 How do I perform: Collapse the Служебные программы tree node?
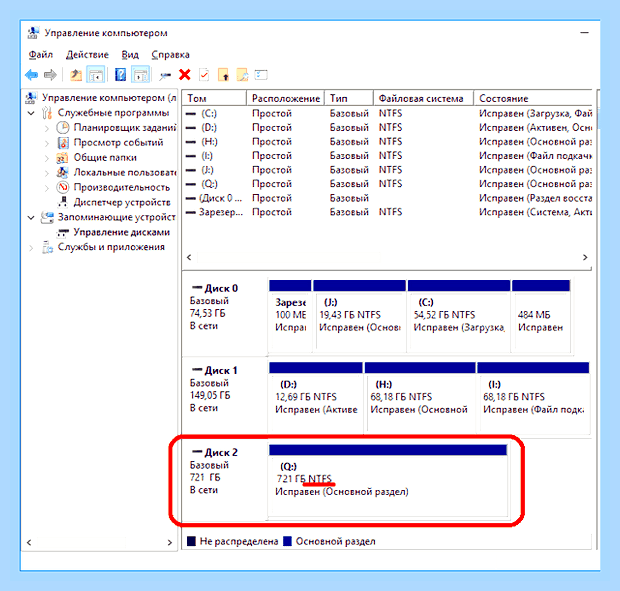pyautogui.click(x=31, y=113)
